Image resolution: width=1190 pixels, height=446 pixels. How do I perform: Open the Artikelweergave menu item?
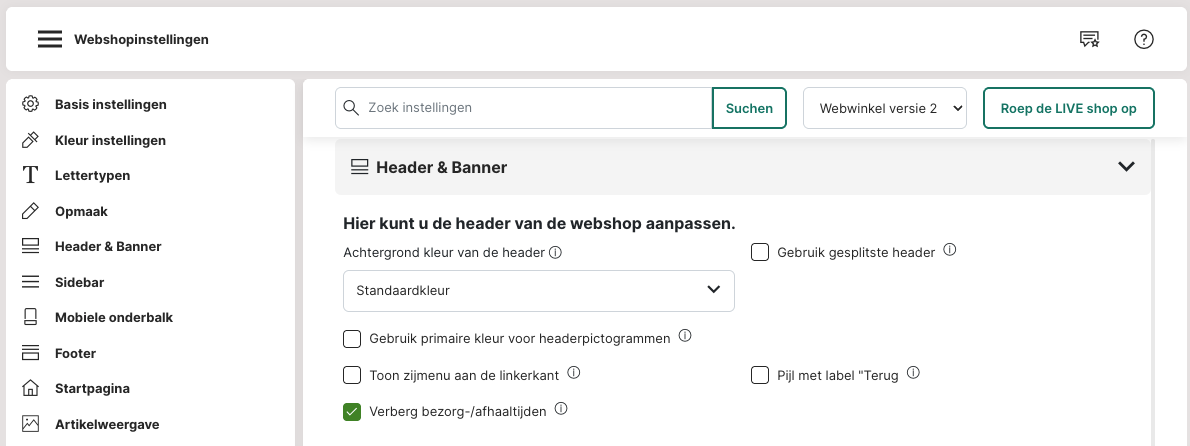(x=106, y=424)
